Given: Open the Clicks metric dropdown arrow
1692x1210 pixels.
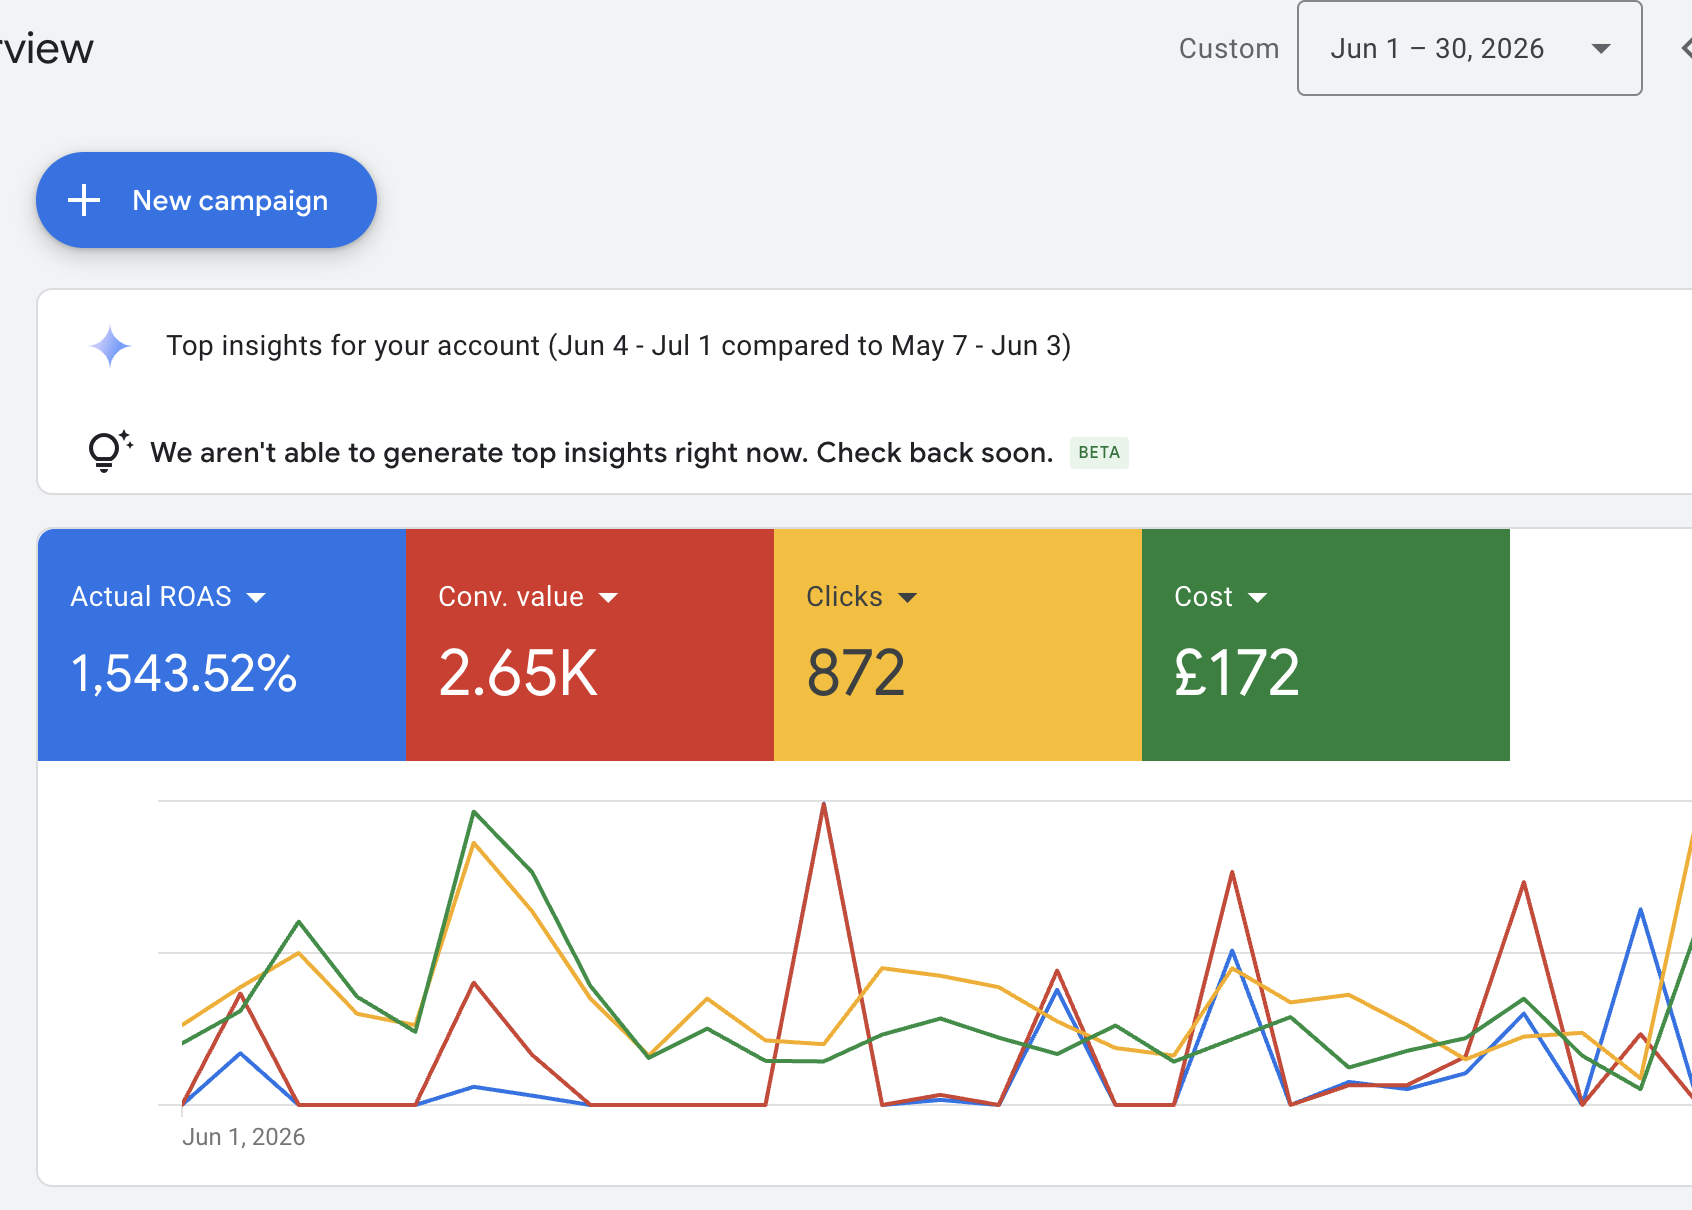Looking at the screenshot, I should (907, 598).
